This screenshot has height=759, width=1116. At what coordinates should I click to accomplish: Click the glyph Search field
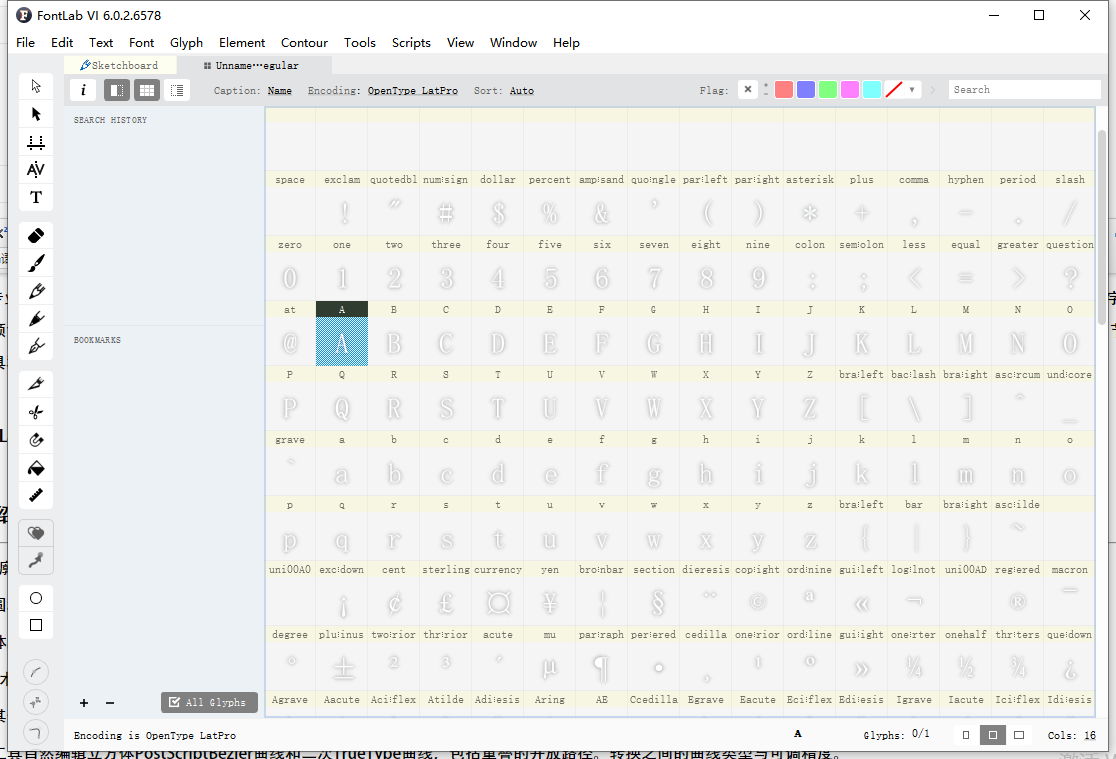point(1024,90)
